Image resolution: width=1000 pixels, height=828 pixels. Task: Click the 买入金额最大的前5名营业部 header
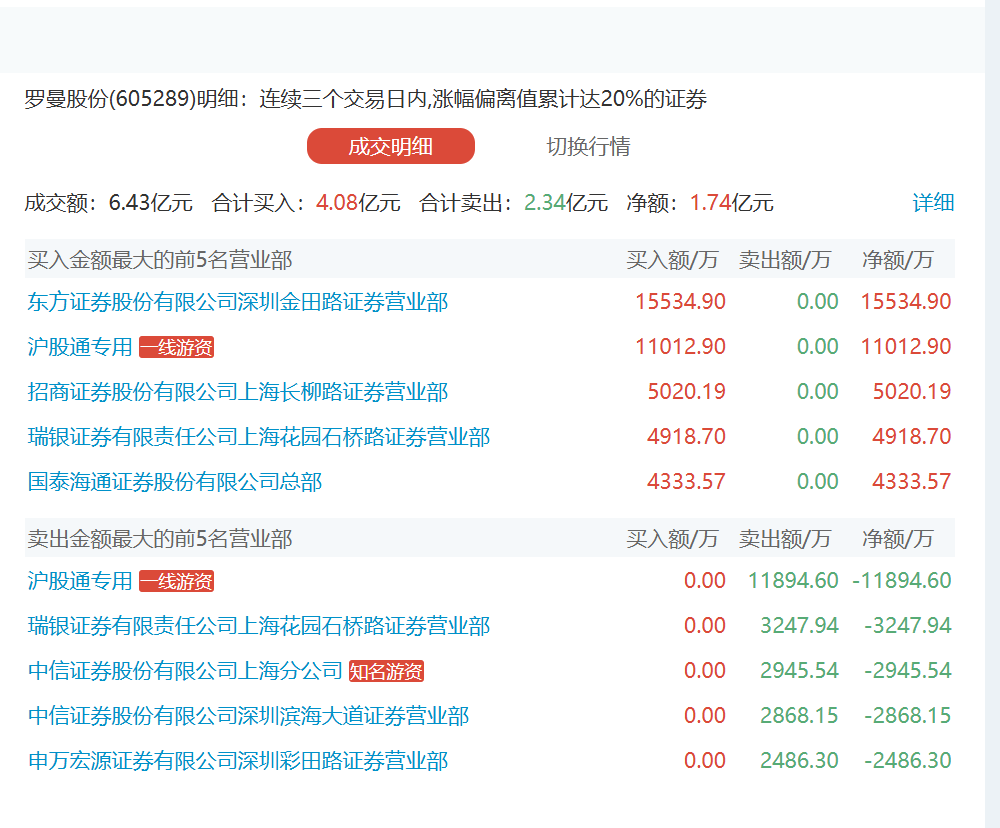[159, 260]
